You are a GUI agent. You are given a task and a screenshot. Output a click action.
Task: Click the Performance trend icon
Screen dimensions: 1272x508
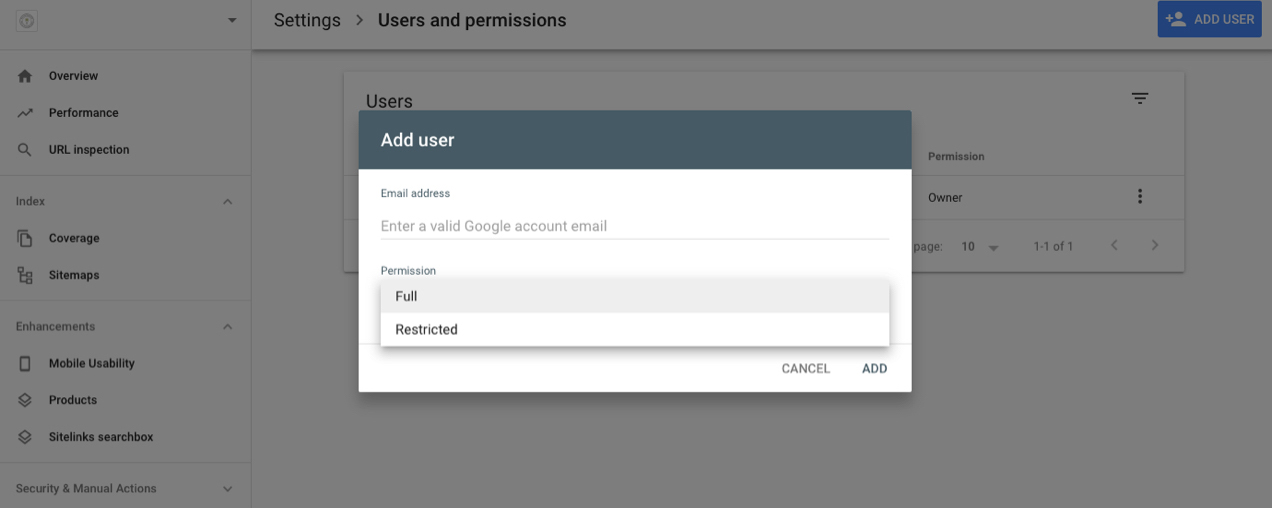pyautogui.click(x=25, y=113)
